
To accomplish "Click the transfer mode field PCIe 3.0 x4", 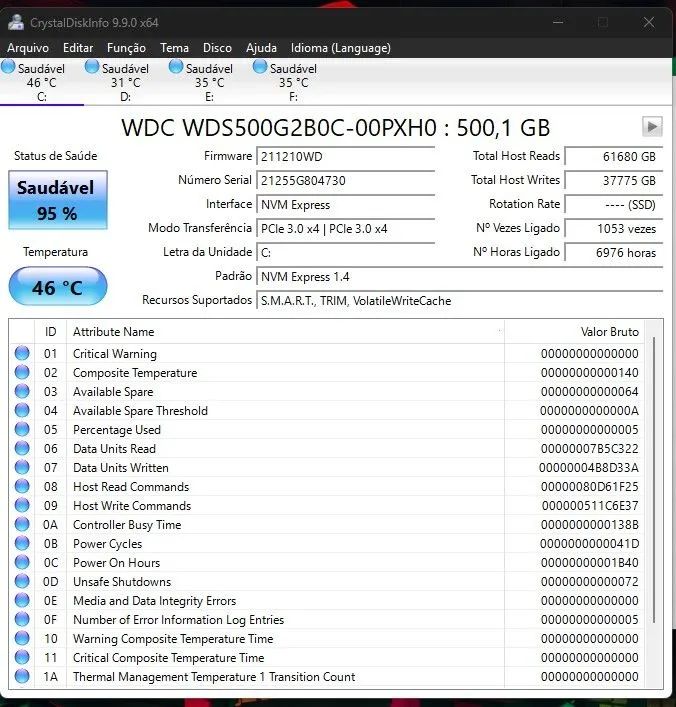I will click(x=345, y=229).
